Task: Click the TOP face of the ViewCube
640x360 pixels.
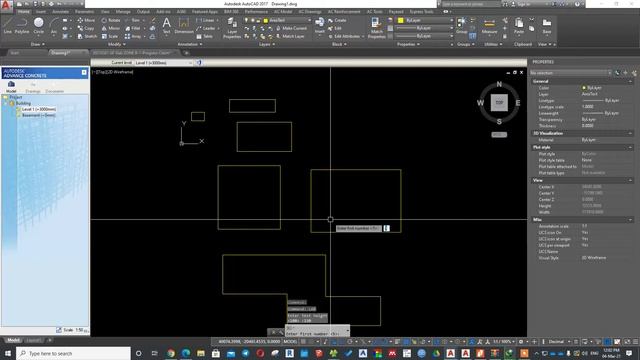Action: tap(499, 102)
